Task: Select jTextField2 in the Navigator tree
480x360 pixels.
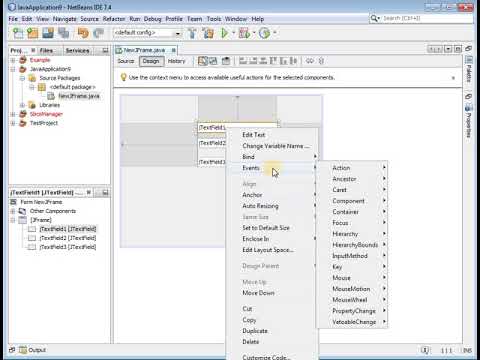Action: point(68,238)
